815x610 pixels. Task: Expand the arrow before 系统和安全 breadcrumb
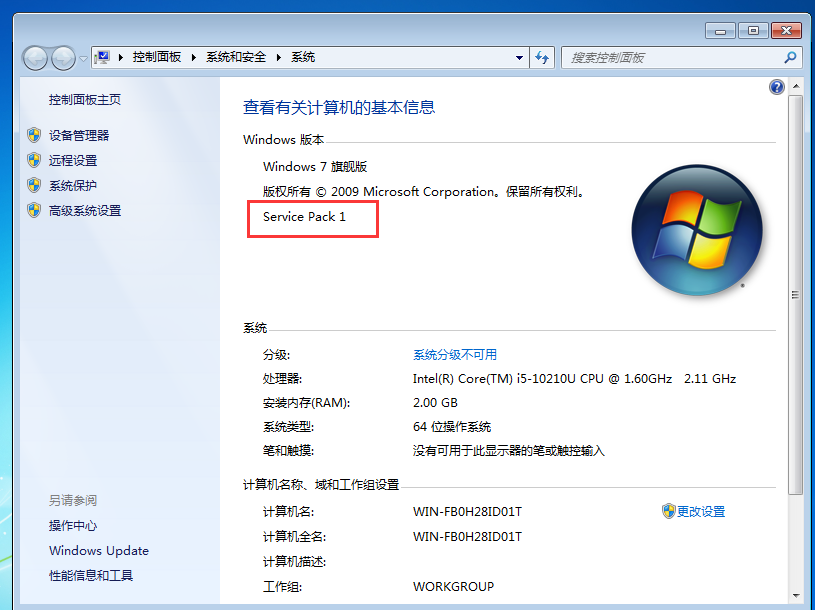coord(194,57)
